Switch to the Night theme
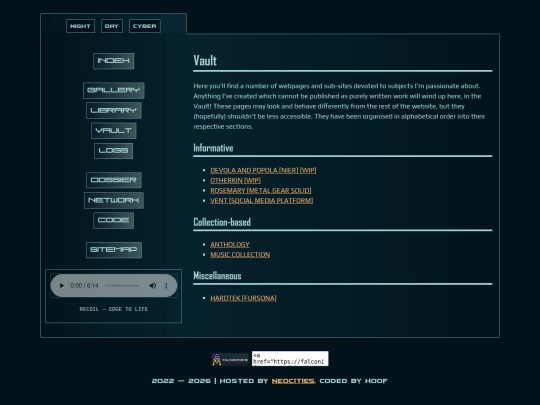Screen dimensions: 540x405 [80, 26]
